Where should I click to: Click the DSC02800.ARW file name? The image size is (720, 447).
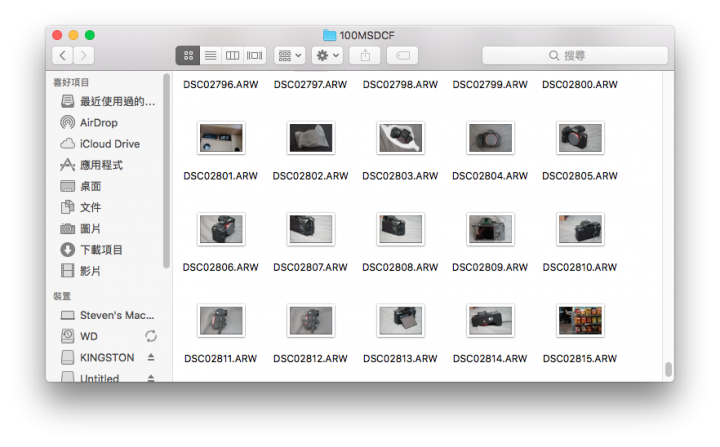click(580, 85)
